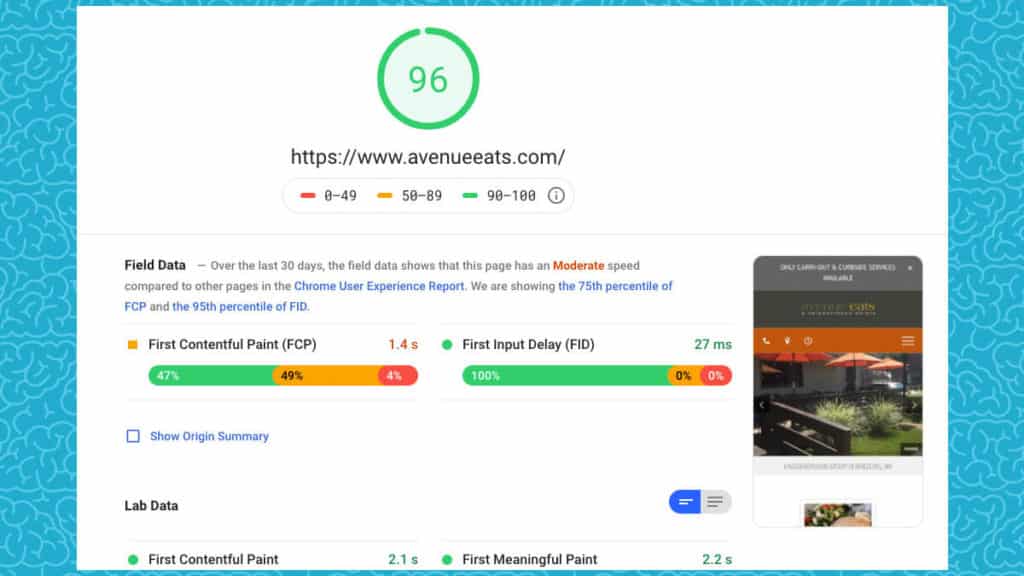The width and height of the screenshot is (1024, 576).
Task: Tap the location pin icon in preview
Action: tap(787, 341)
